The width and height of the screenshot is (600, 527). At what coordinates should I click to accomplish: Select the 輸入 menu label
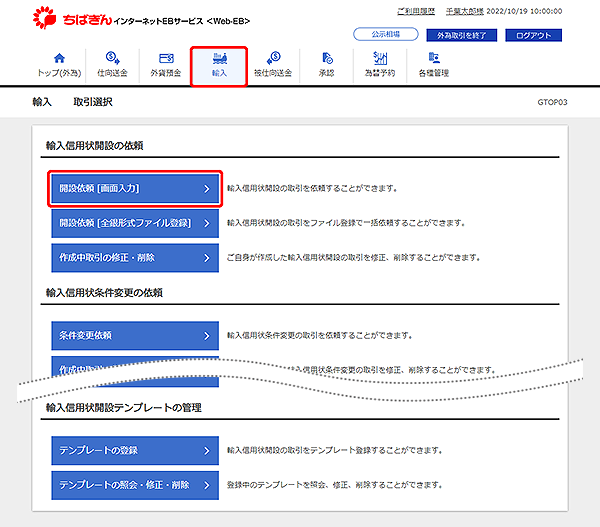[220, 73]
